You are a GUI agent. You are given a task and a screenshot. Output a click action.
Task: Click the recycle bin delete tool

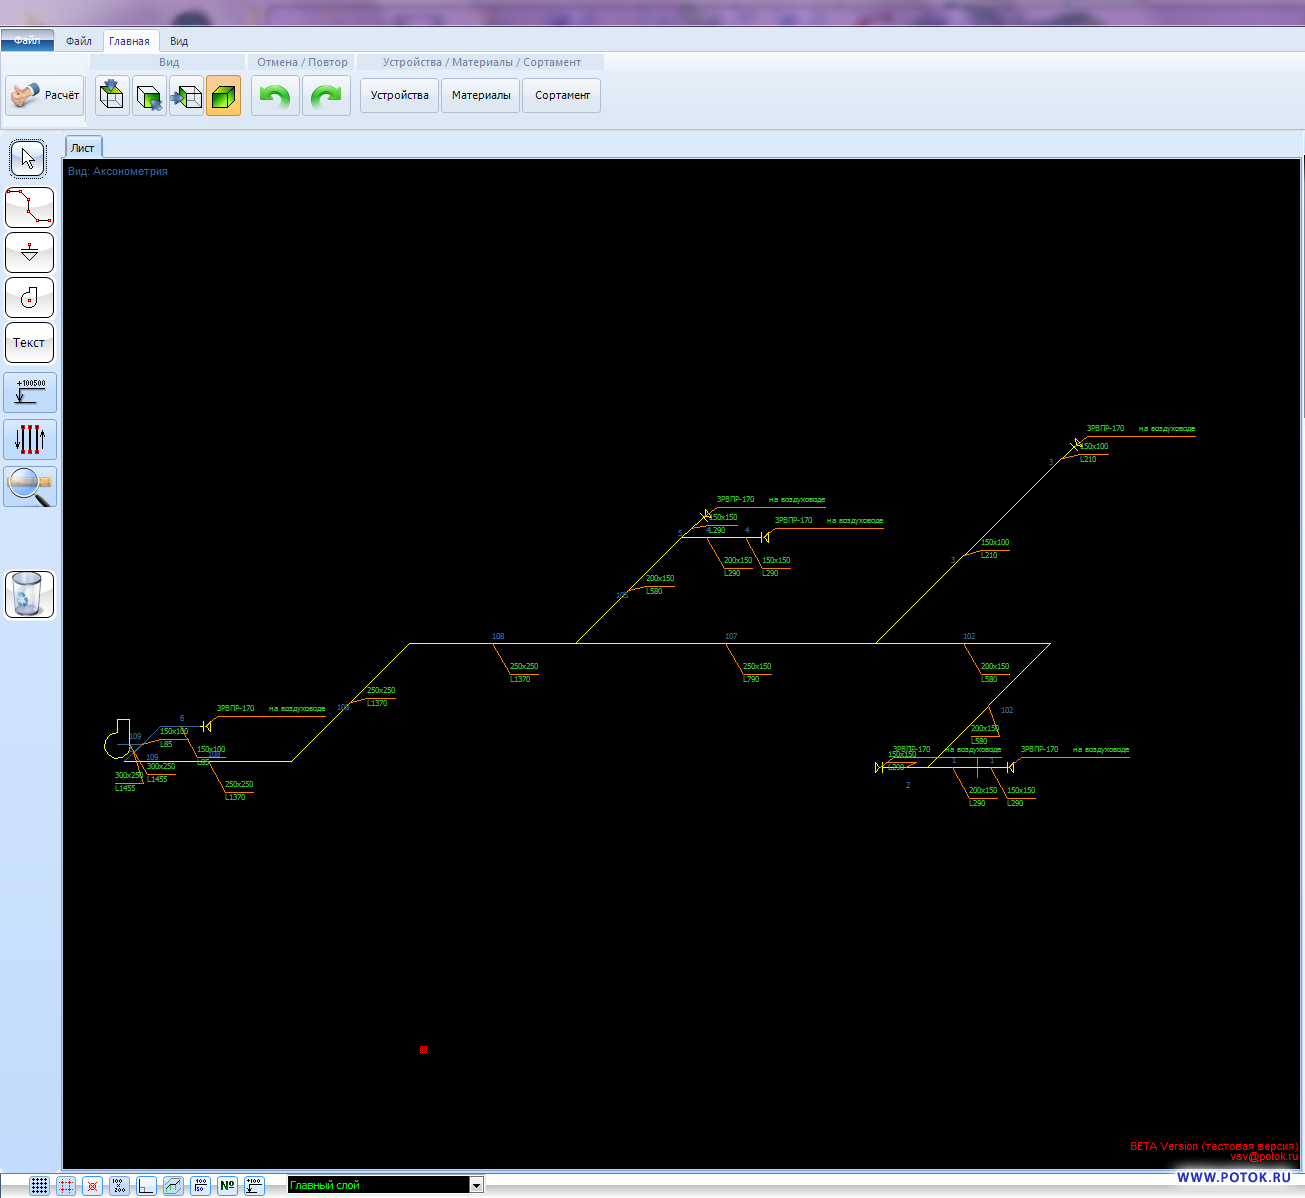click(x=29, y=595)
